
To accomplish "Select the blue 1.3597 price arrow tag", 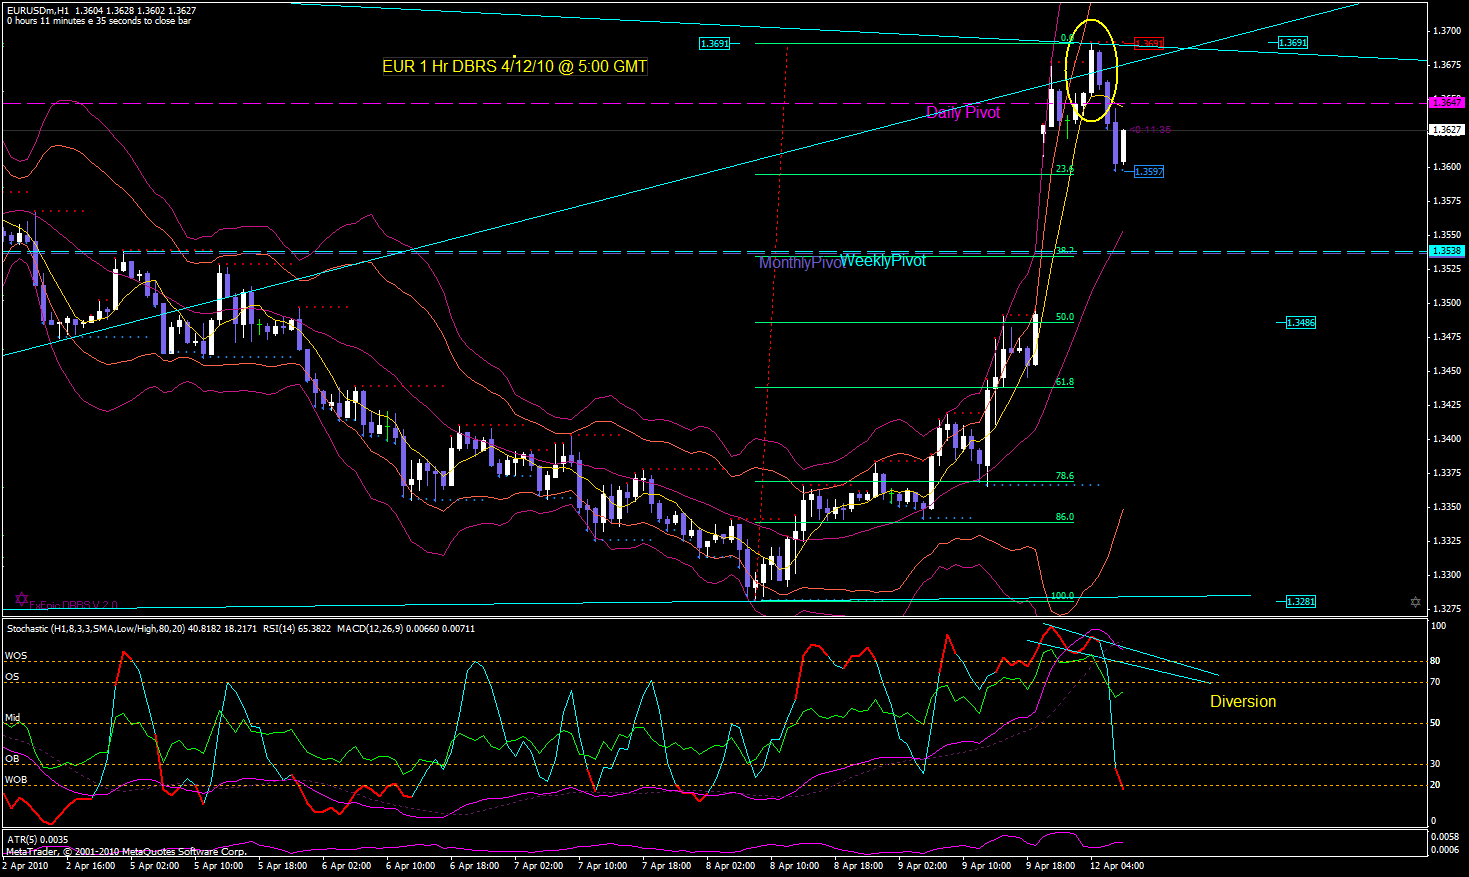I will 1148,172.
